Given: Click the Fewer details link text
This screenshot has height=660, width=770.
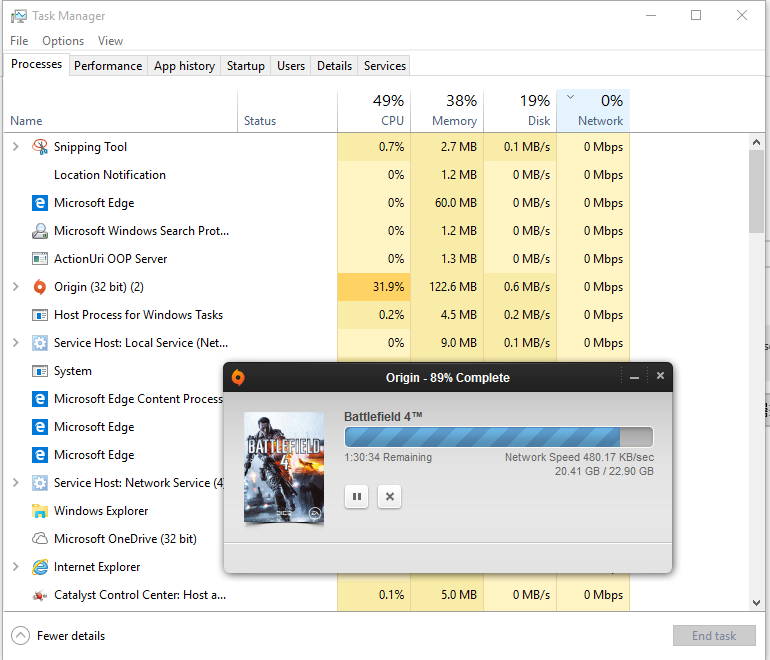Looking at the screenshot, I should click(71, 636).
